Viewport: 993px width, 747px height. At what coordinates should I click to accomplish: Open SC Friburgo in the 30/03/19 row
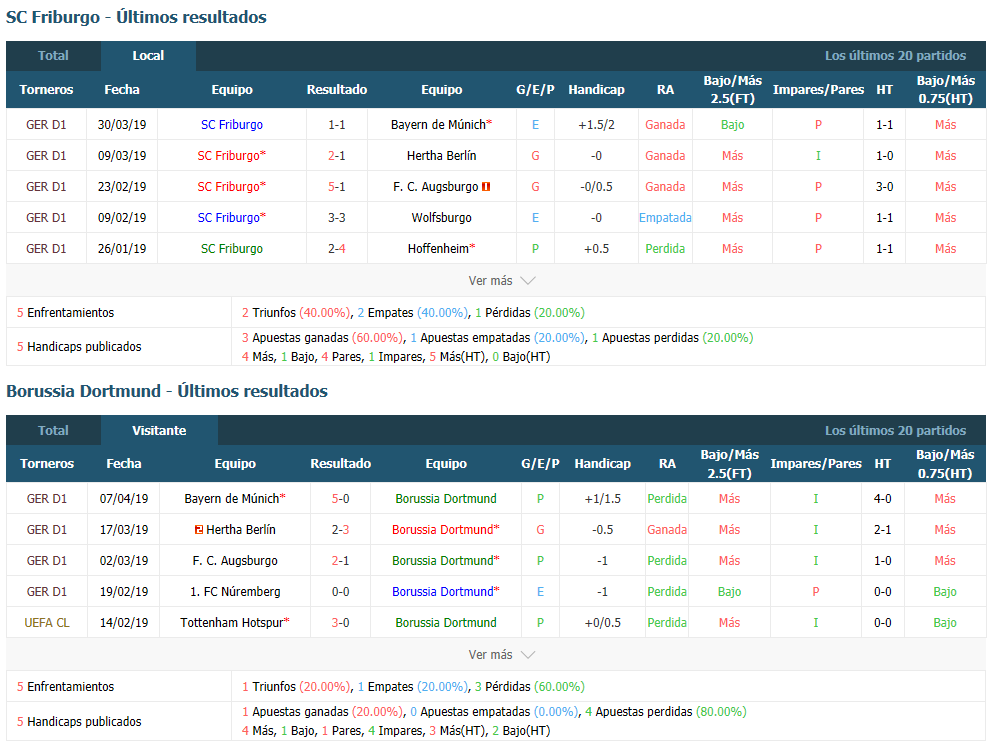tap(232, 125)
